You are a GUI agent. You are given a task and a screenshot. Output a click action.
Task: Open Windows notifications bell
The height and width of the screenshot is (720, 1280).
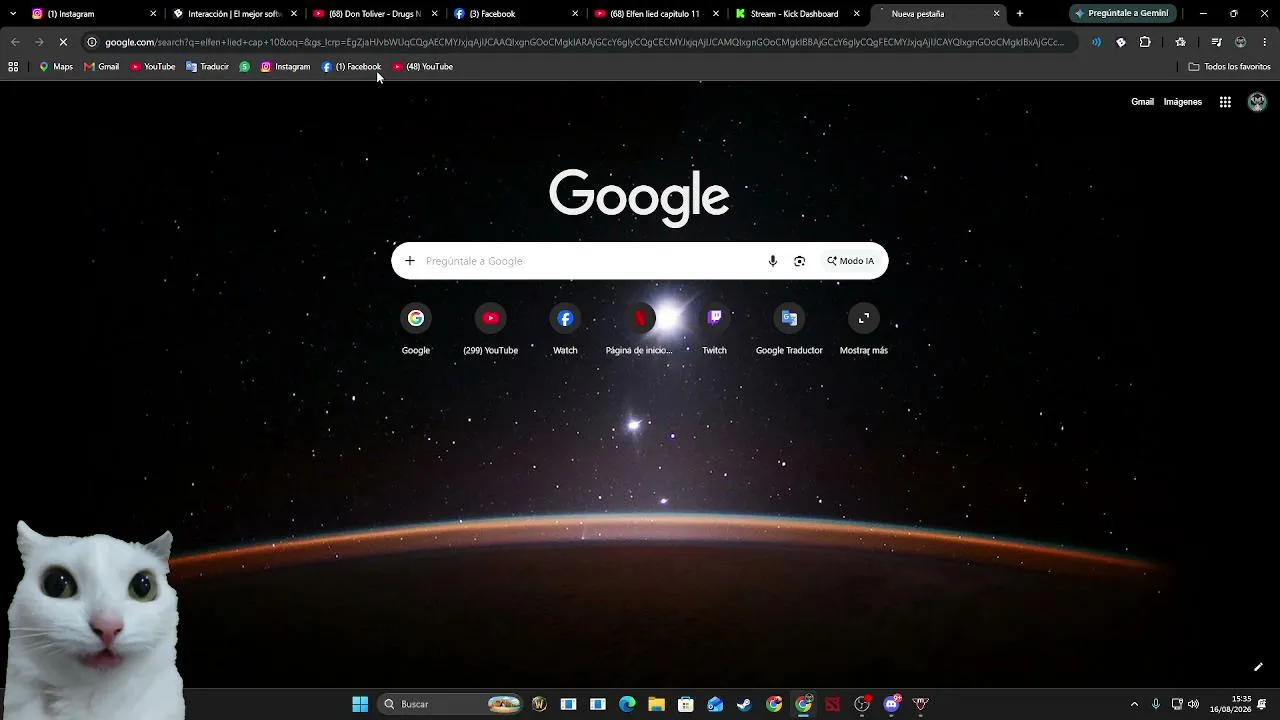pyautogui.click(x=1263, y=704)
